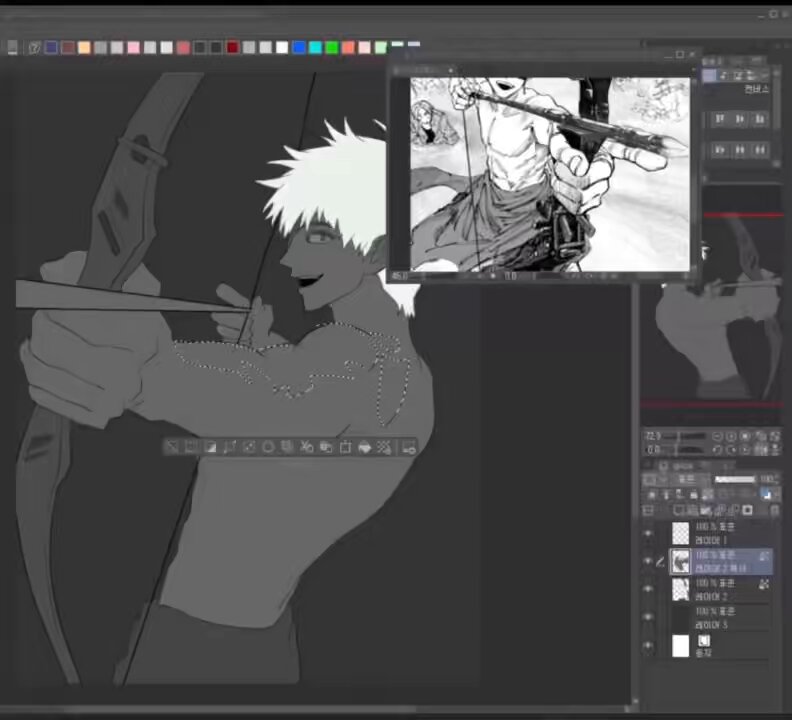Click the Navigator rotation slider

pyautogui.click(x=686, y=449)
